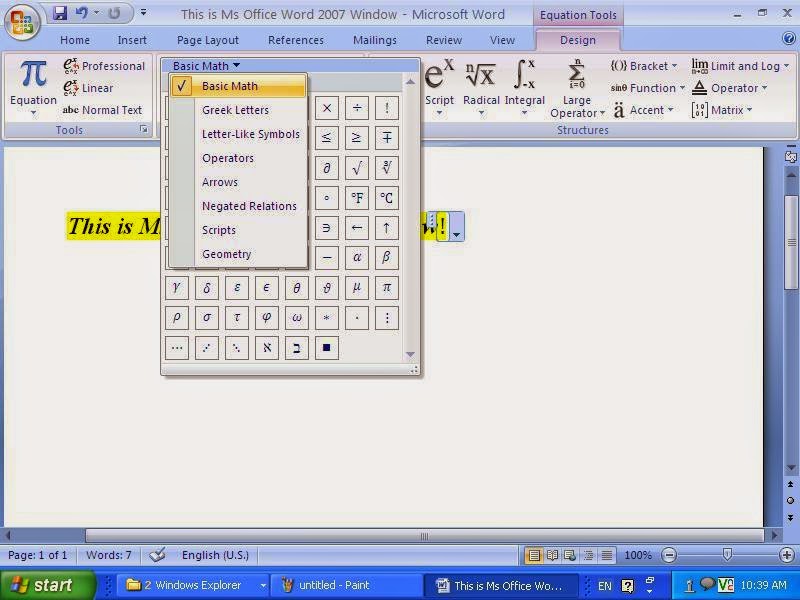Open the Script structures dropdown
Screen dimensions: 800x600
tap(439, 87)
